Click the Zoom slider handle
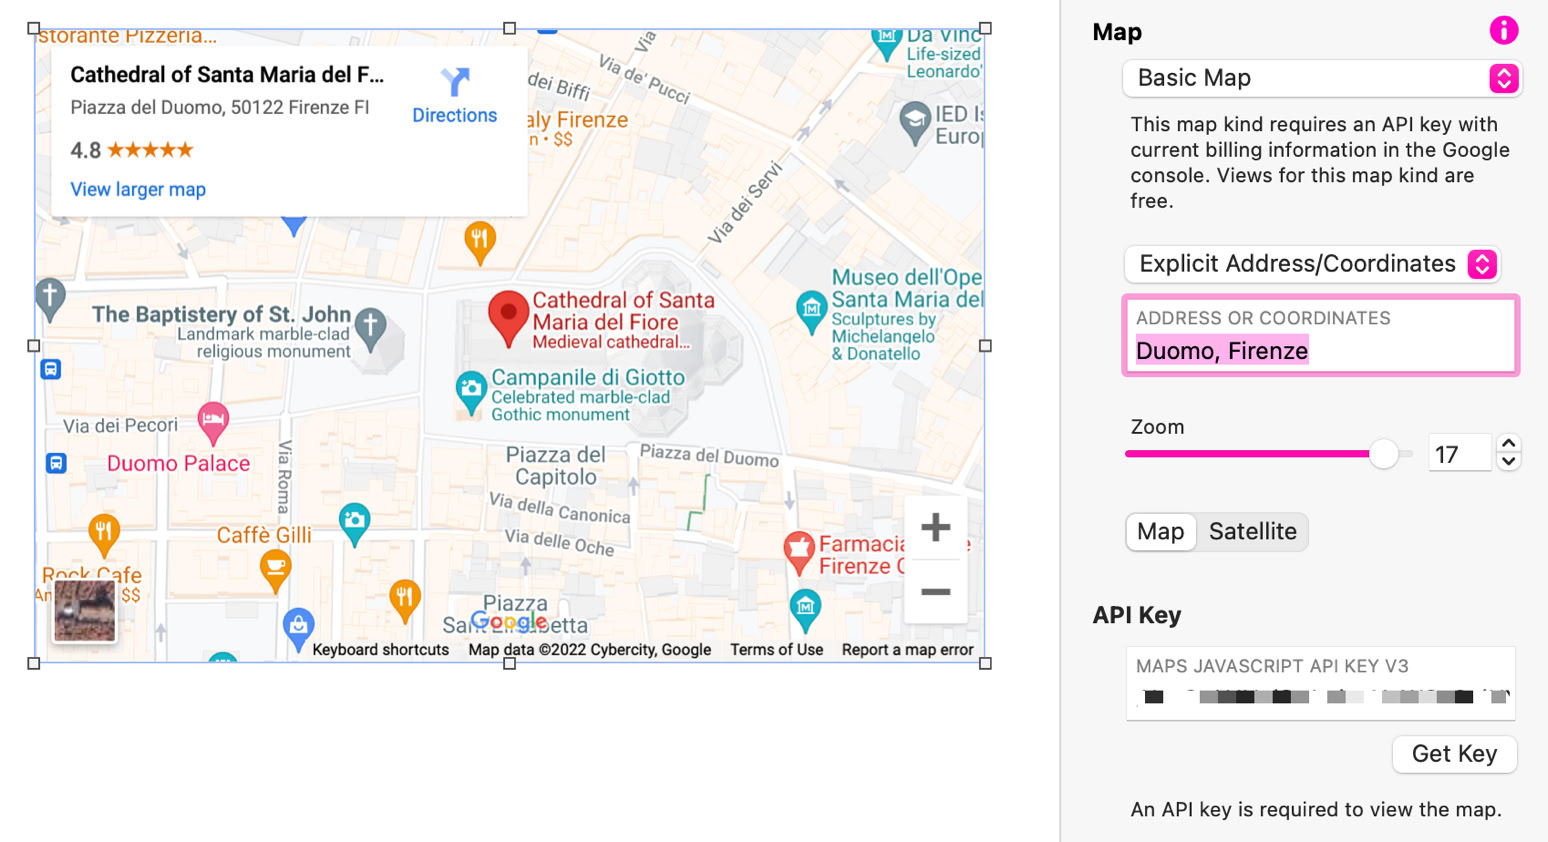The image size is (1548, 842). pos(1383,454)
